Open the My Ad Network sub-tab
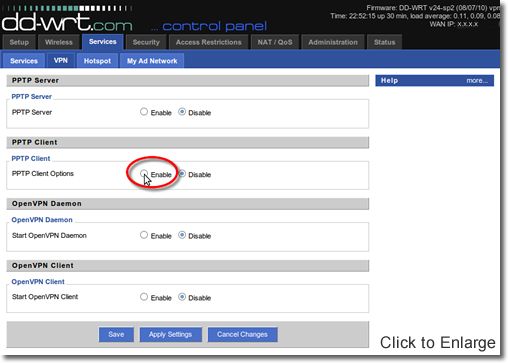The width and height of the screenshot is (508, 363). click(152, 61)
